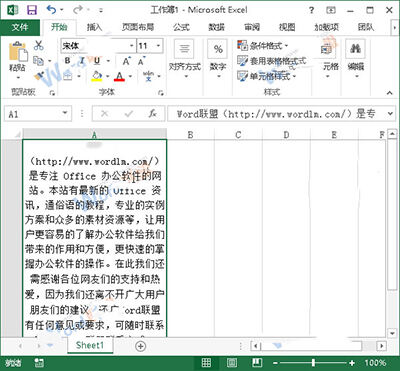Open Conditional Formatting menu
Screen dimensions: 400x371
(x=263, y=46)
